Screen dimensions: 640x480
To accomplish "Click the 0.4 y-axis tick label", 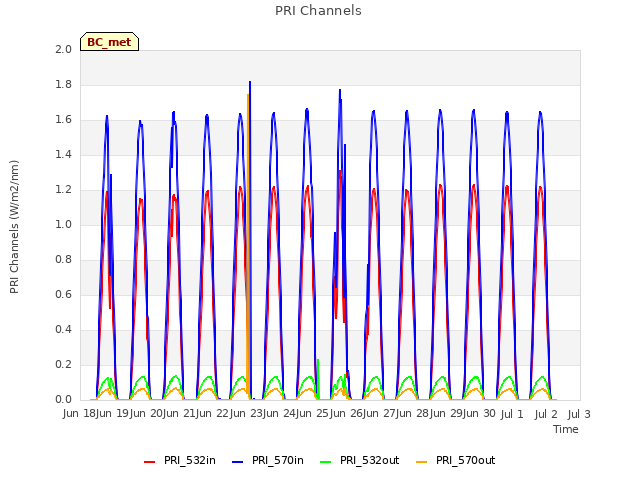I will tap(64, 329).
